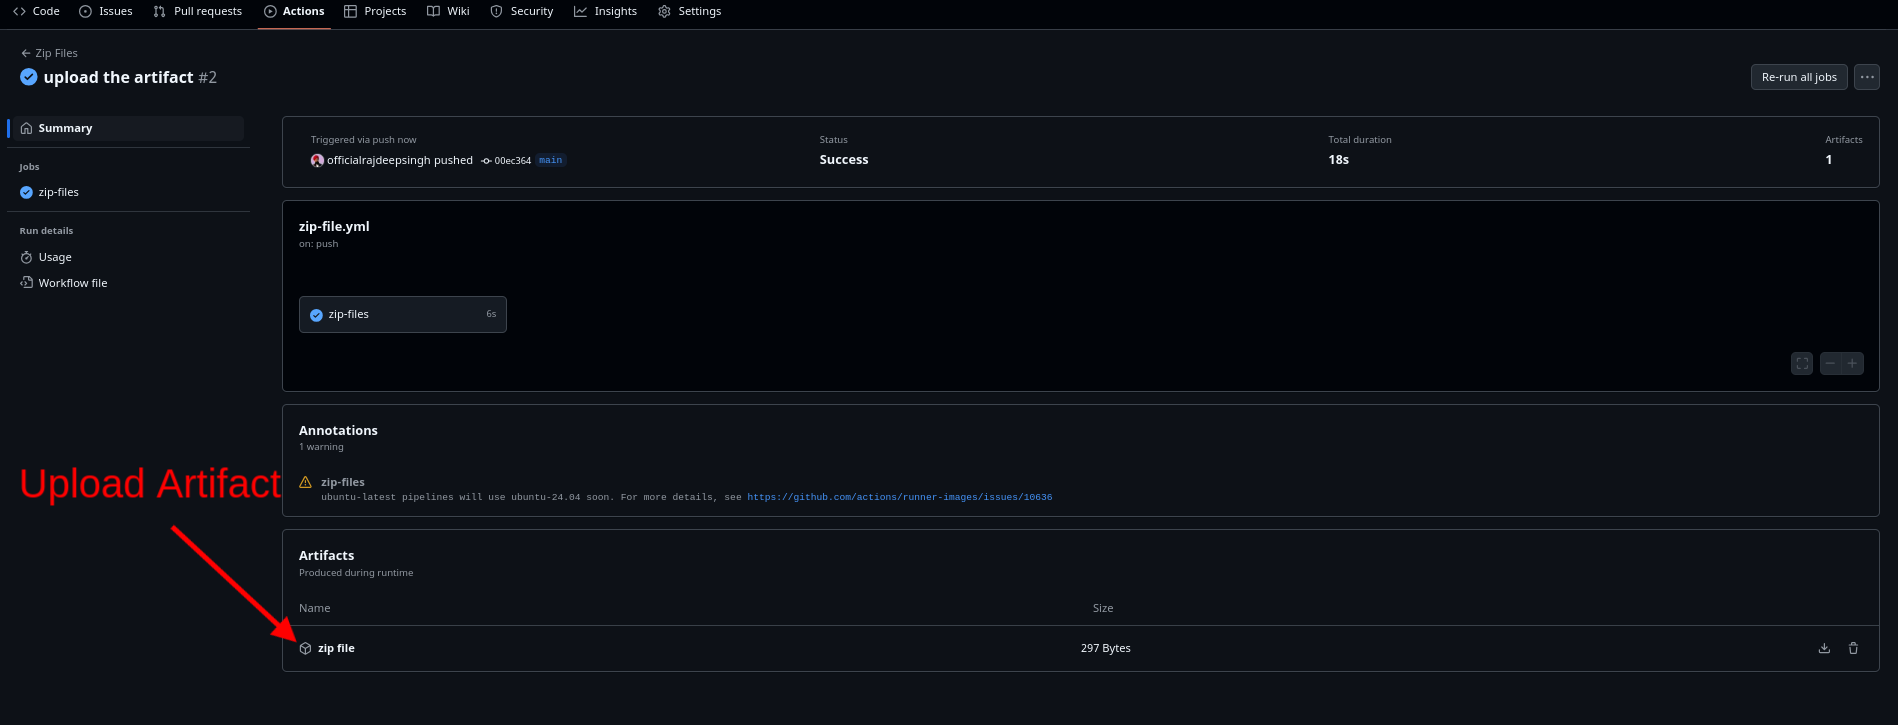Viewport: 1898px width, 725px height.
Task: Click the sidebar zip-files success check icon
Action: 27,192
